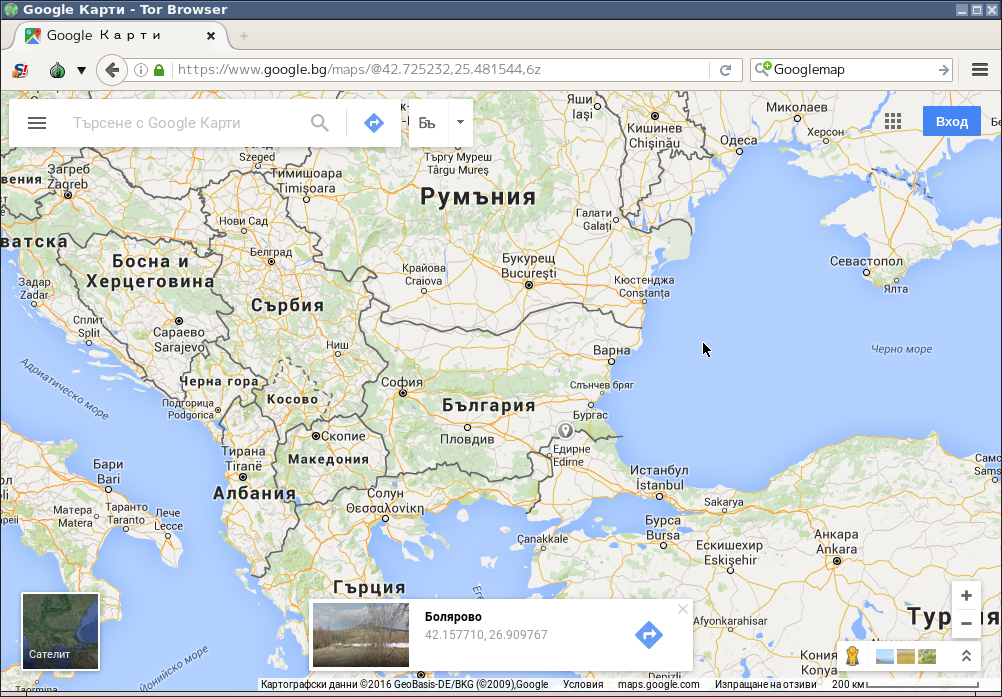Click the Черно море sea label

(x=902, y=349)
